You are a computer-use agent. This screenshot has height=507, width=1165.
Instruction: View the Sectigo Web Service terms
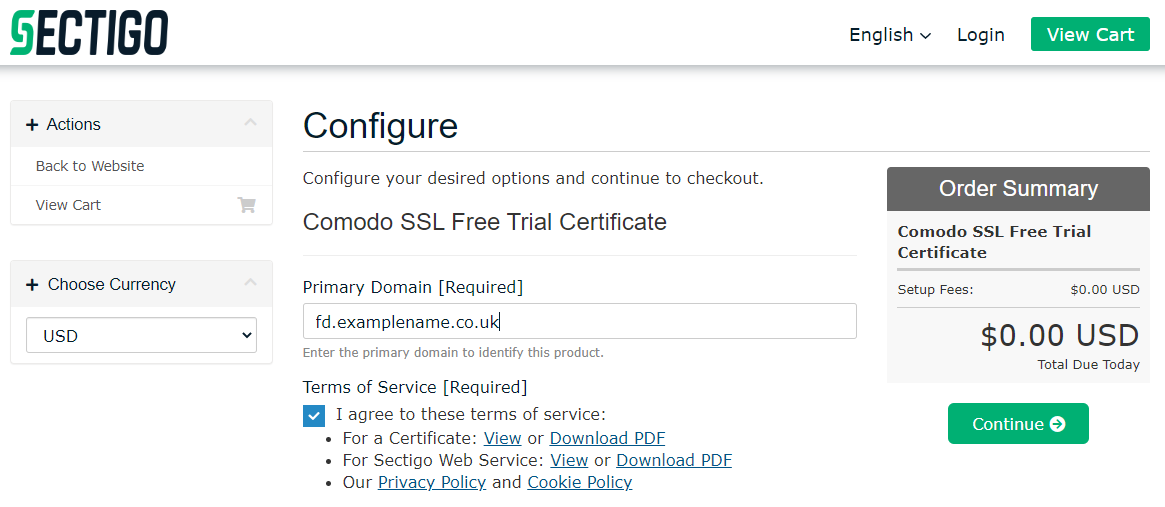pyautogui.click(x=569, y=460)
